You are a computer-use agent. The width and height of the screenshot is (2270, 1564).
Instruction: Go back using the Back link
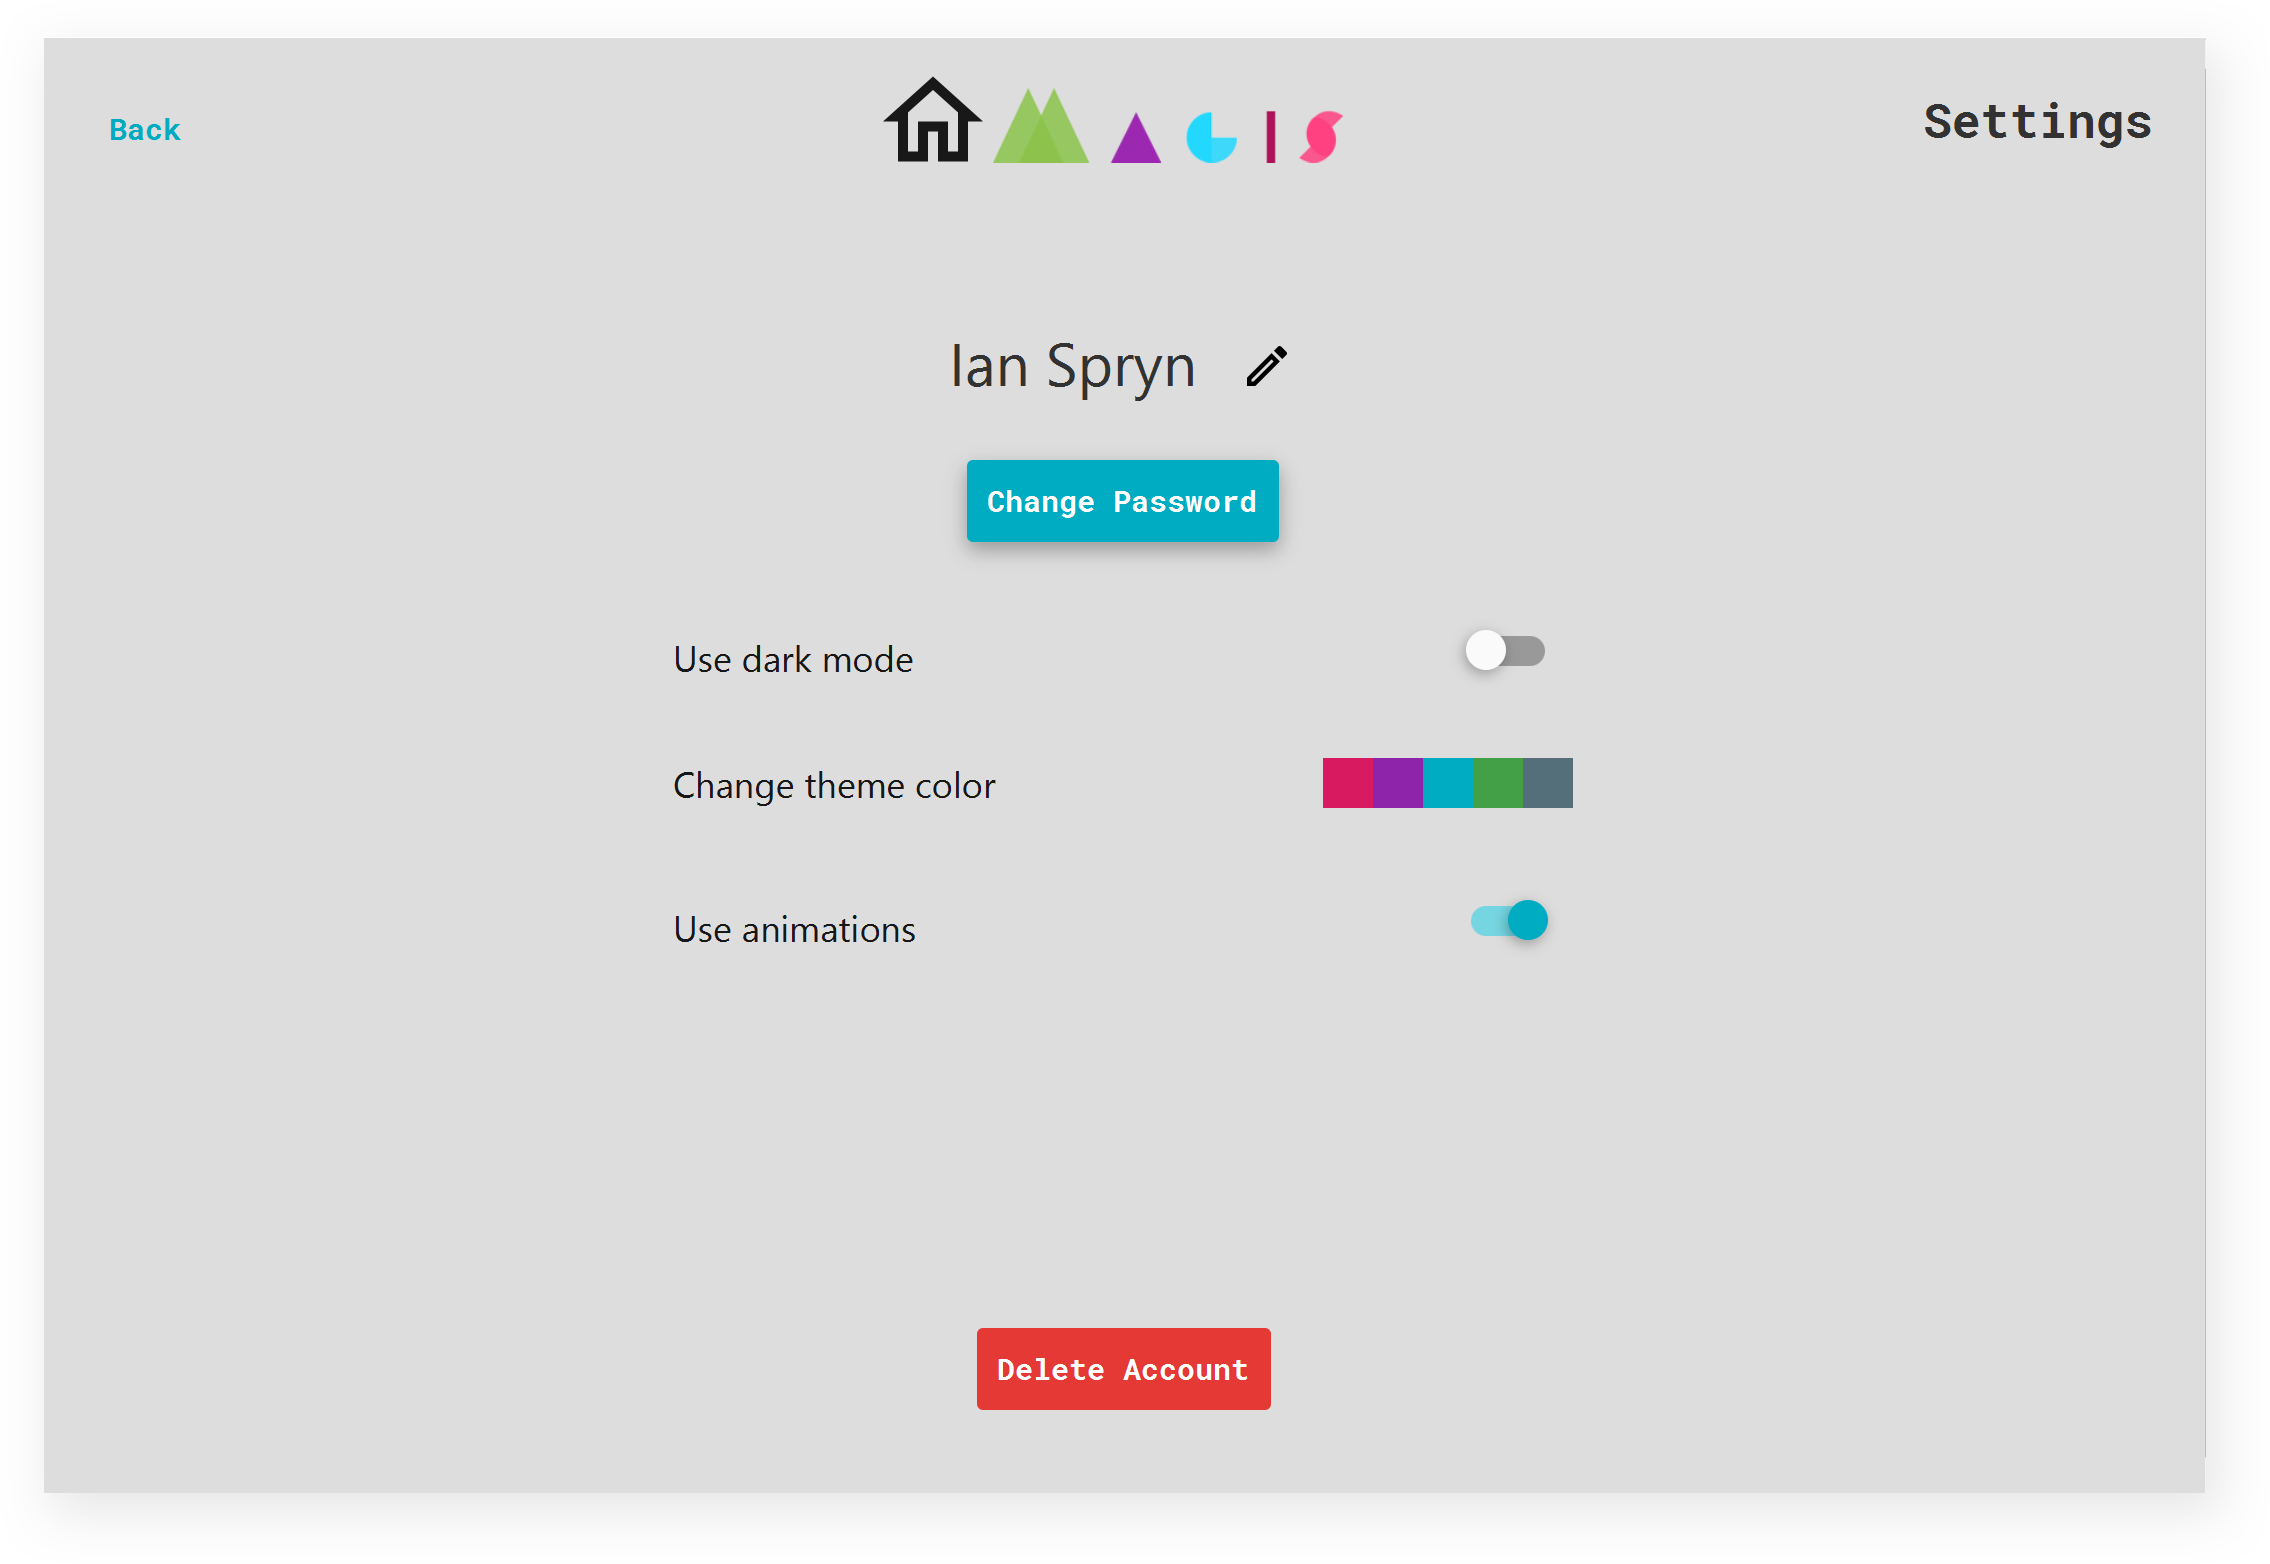(145, 130)
